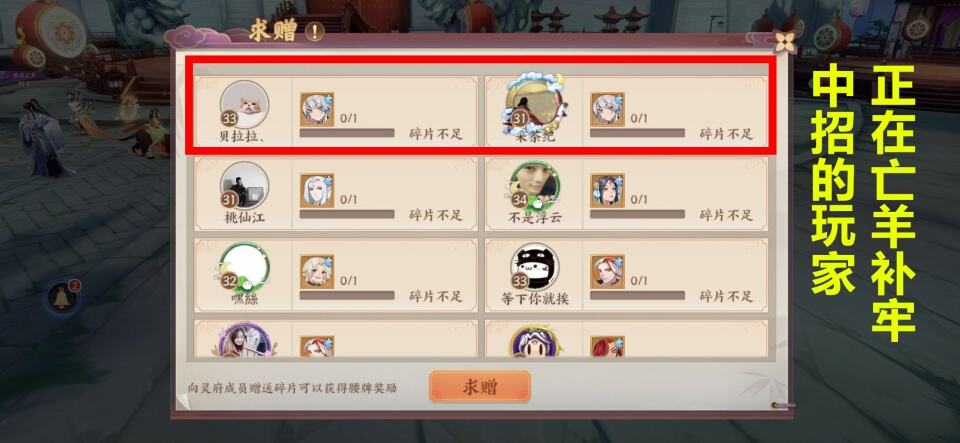Viewport: 960px width, 443px height.
Task: Open 贝拉拉 cat avatar profile
Action: coord(244,104)
